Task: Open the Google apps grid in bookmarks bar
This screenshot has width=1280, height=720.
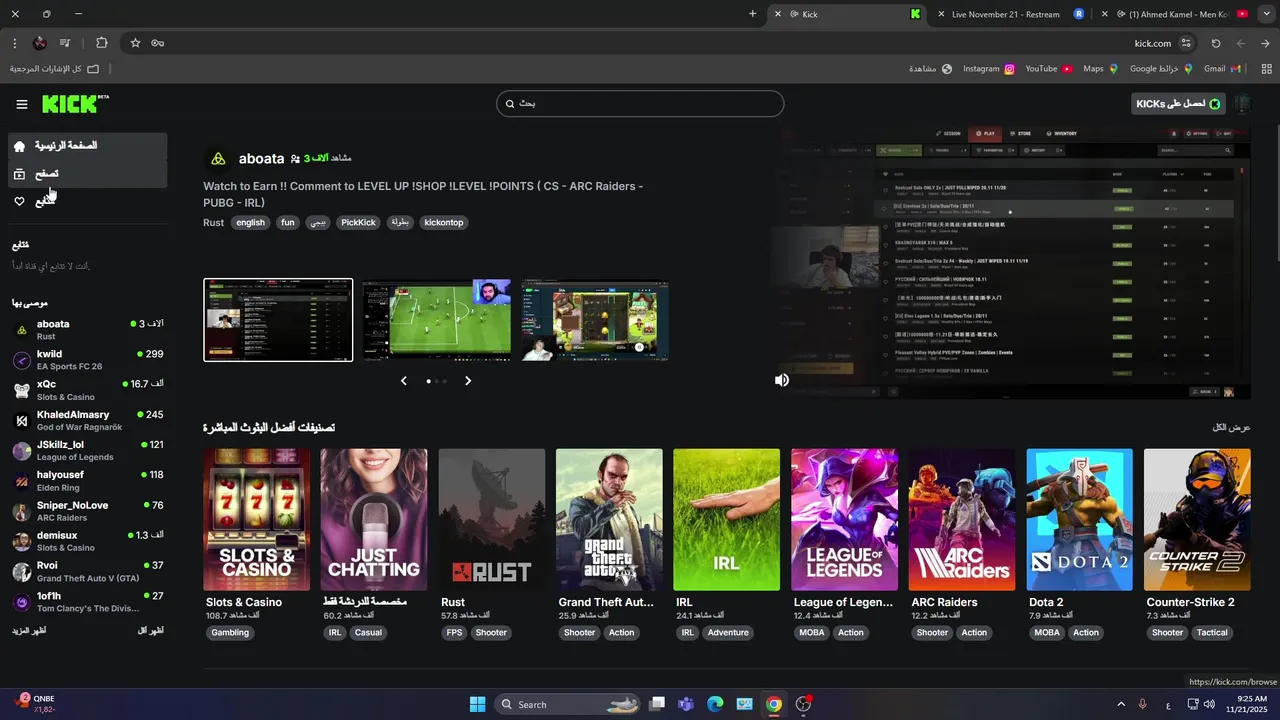Action: (1267, 69)
